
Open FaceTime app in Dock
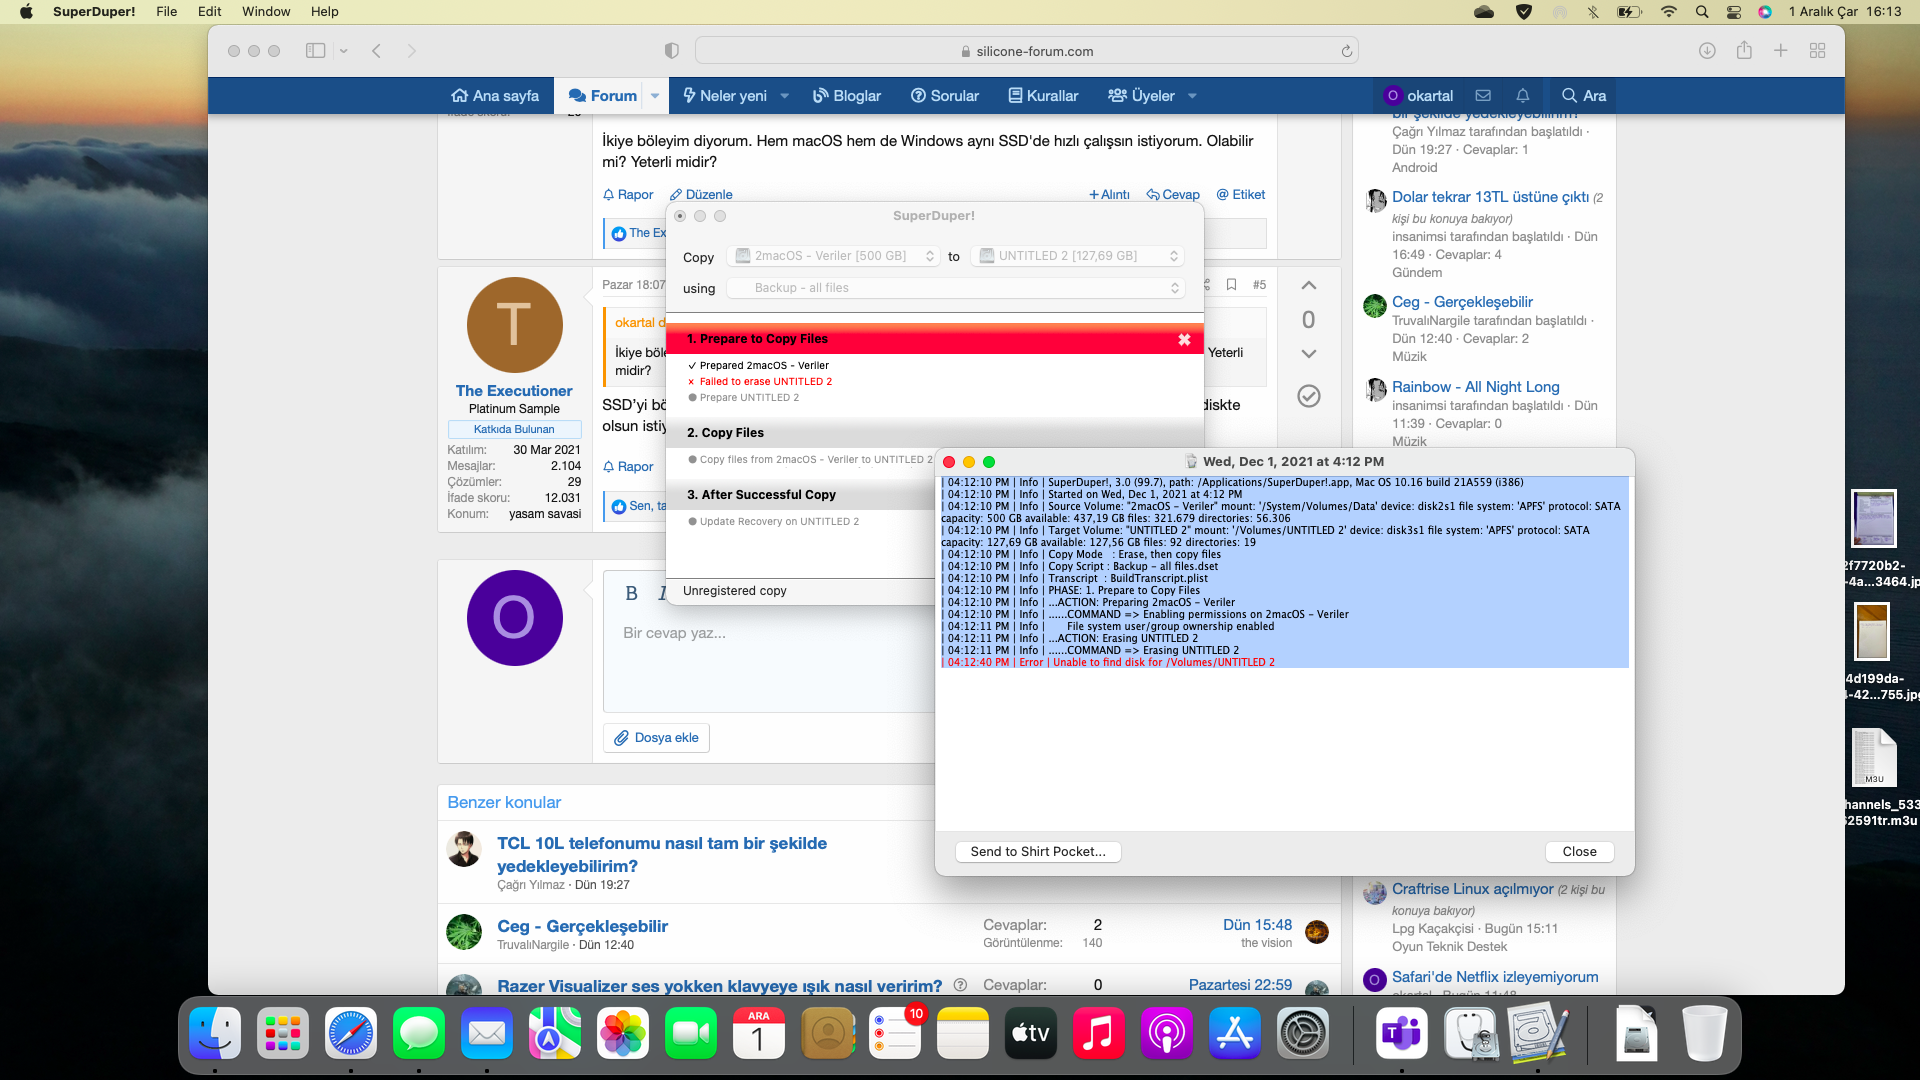691,1033
